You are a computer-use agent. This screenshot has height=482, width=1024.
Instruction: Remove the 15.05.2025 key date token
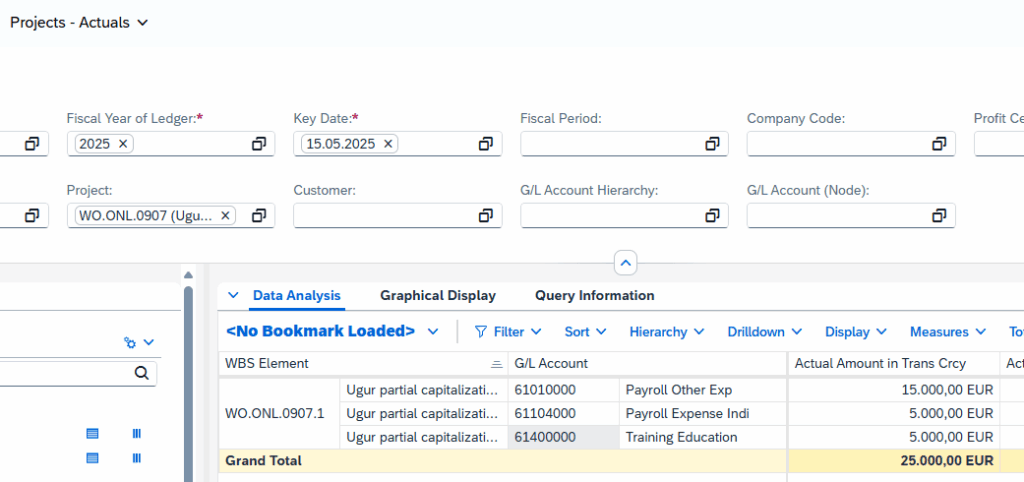click(388, 144)
